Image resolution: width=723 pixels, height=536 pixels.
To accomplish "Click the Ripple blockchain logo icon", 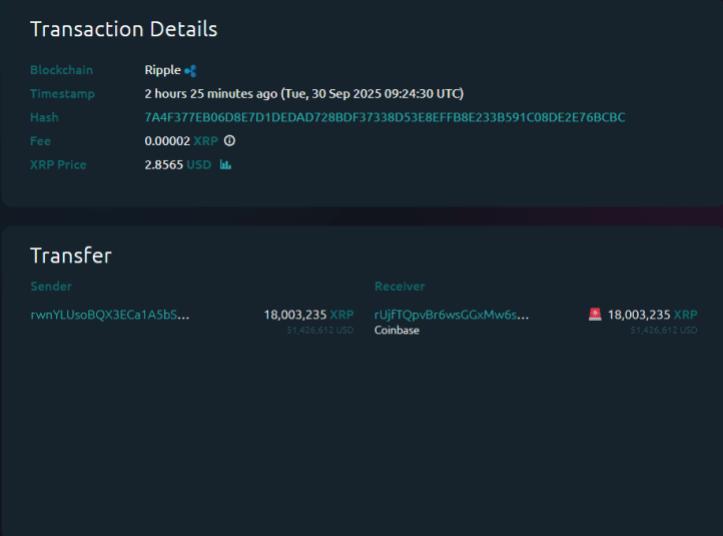I will point(191,71).
